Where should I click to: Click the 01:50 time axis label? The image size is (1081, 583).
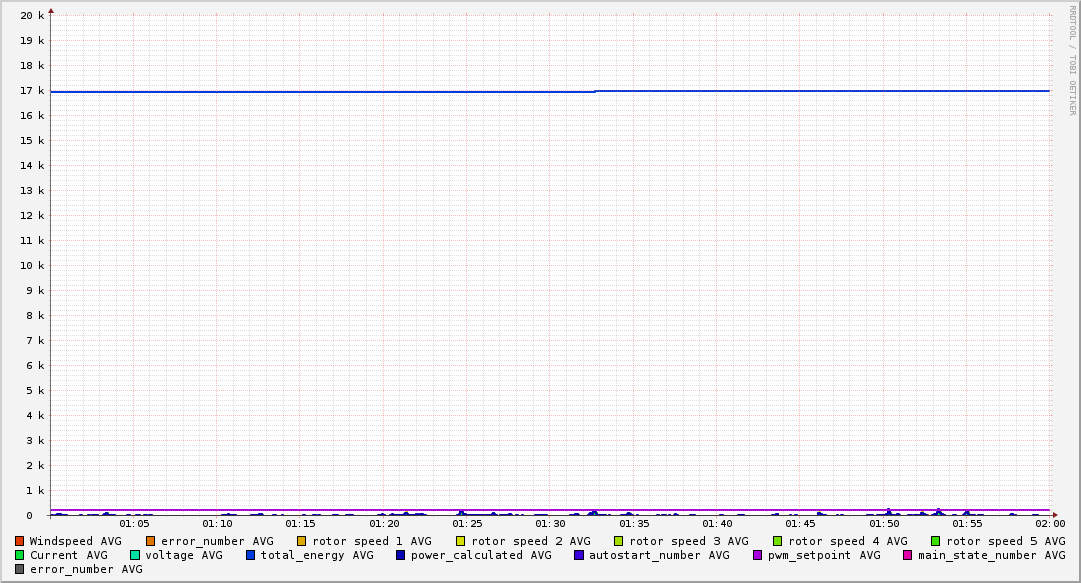coord(884,524)
